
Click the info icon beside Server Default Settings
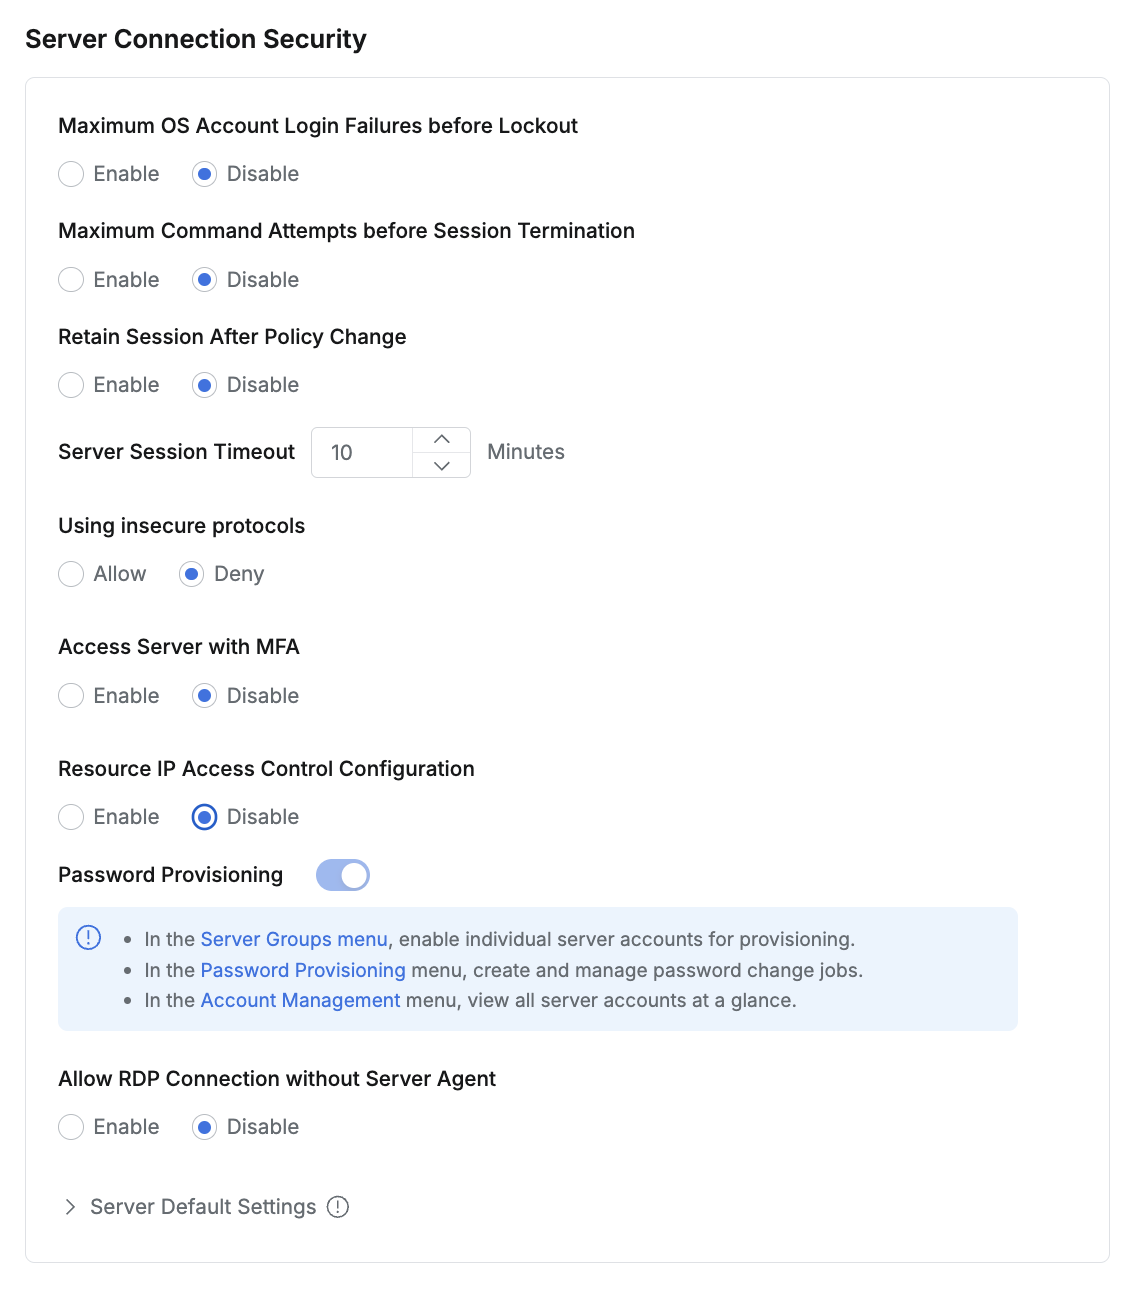(338, 1207)
